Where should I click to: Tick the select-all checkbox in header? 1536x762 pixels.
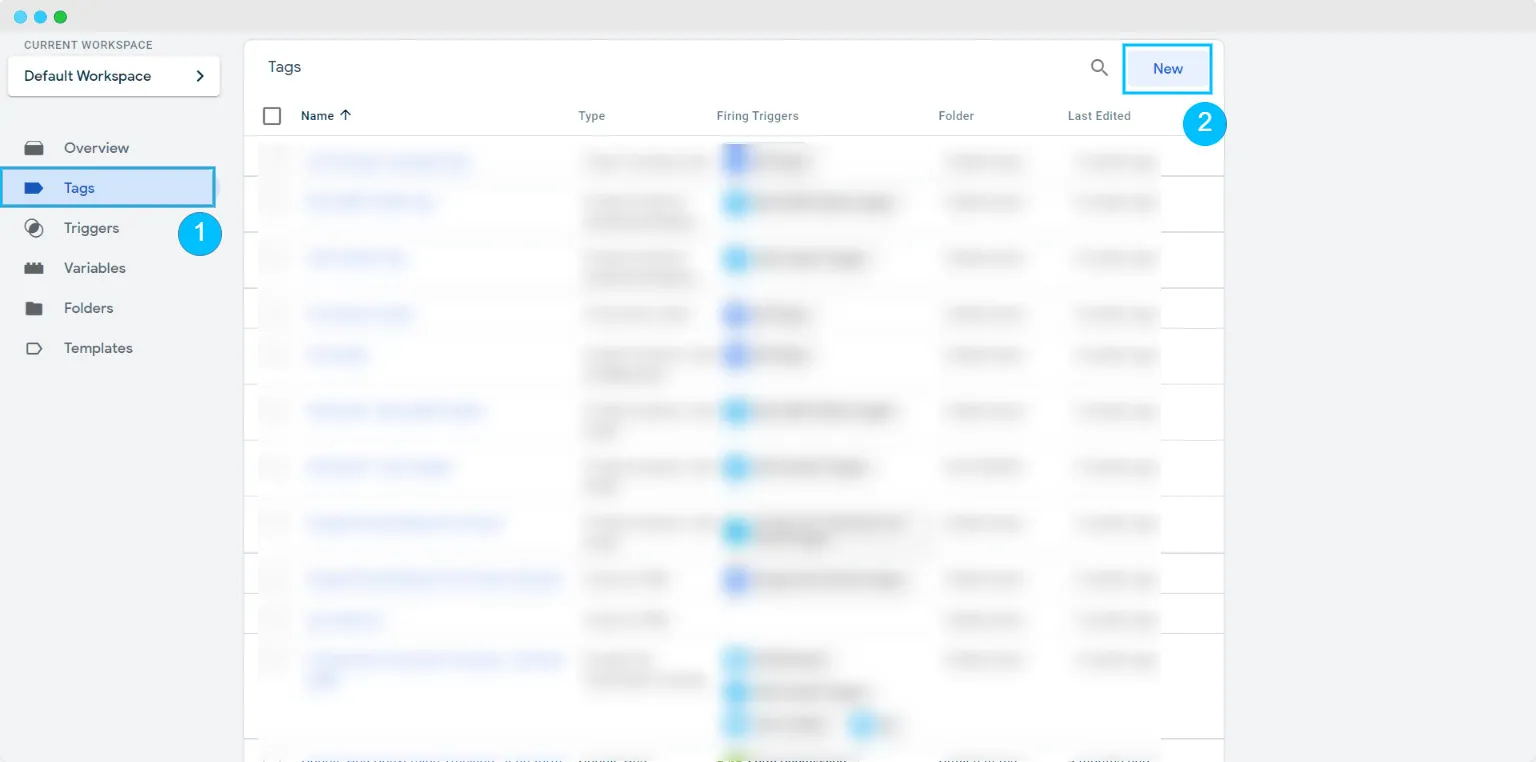click(272, 116)
